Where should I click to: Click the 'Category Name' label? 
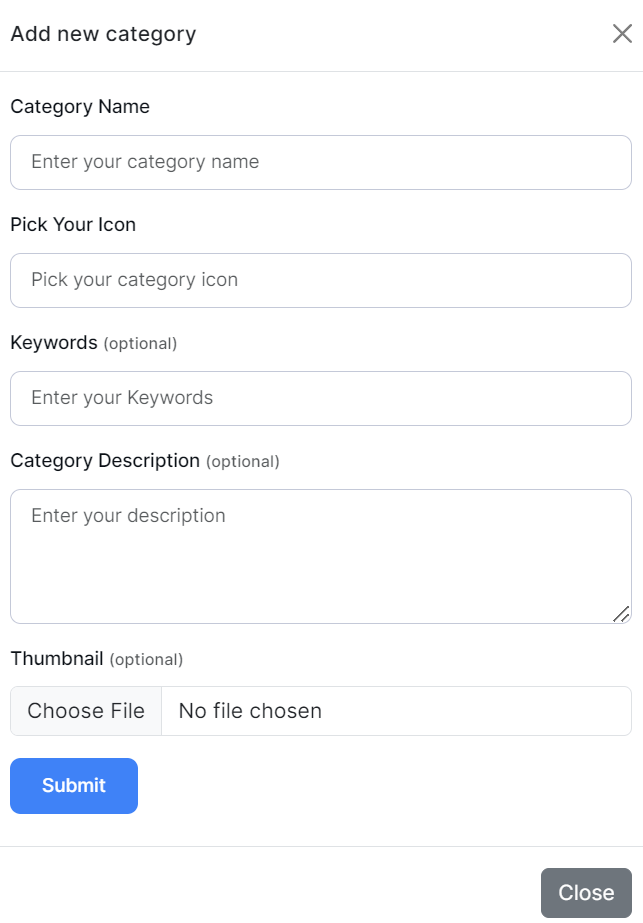point(80,107)
